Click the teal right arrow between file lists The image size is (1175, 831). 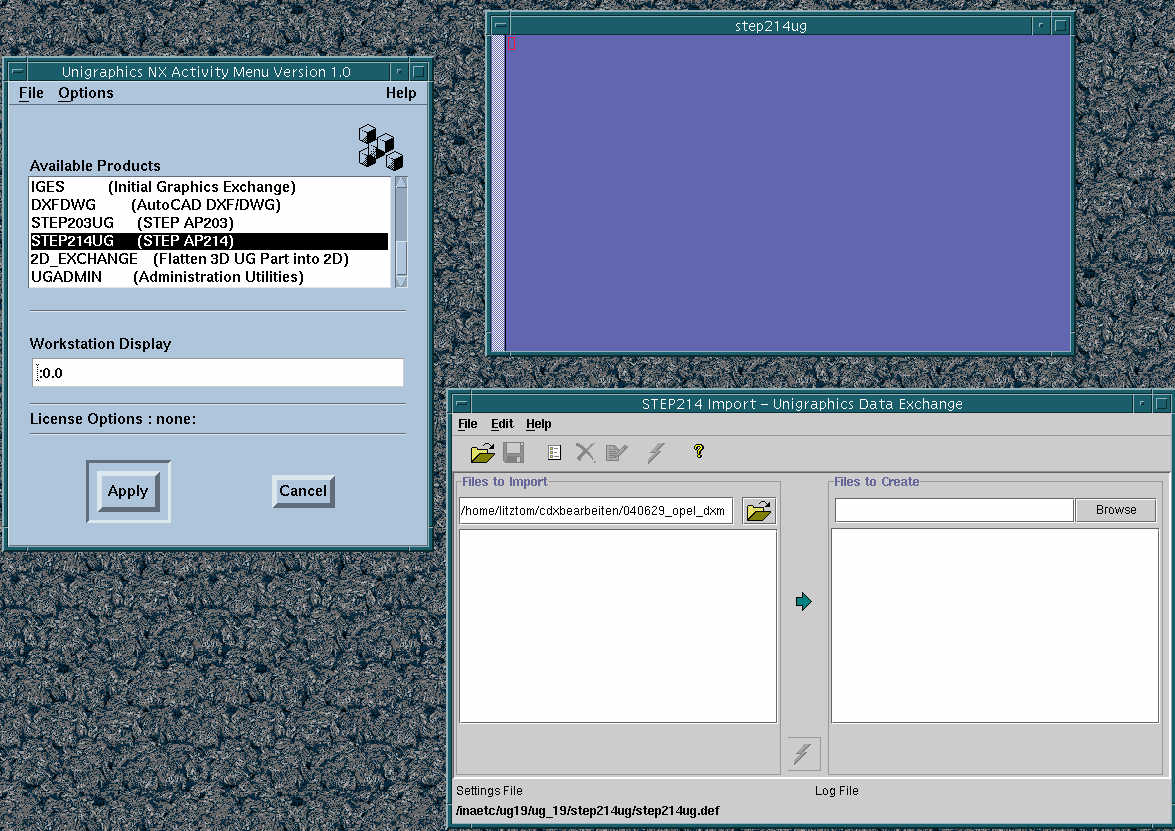(x=803, y=601)
